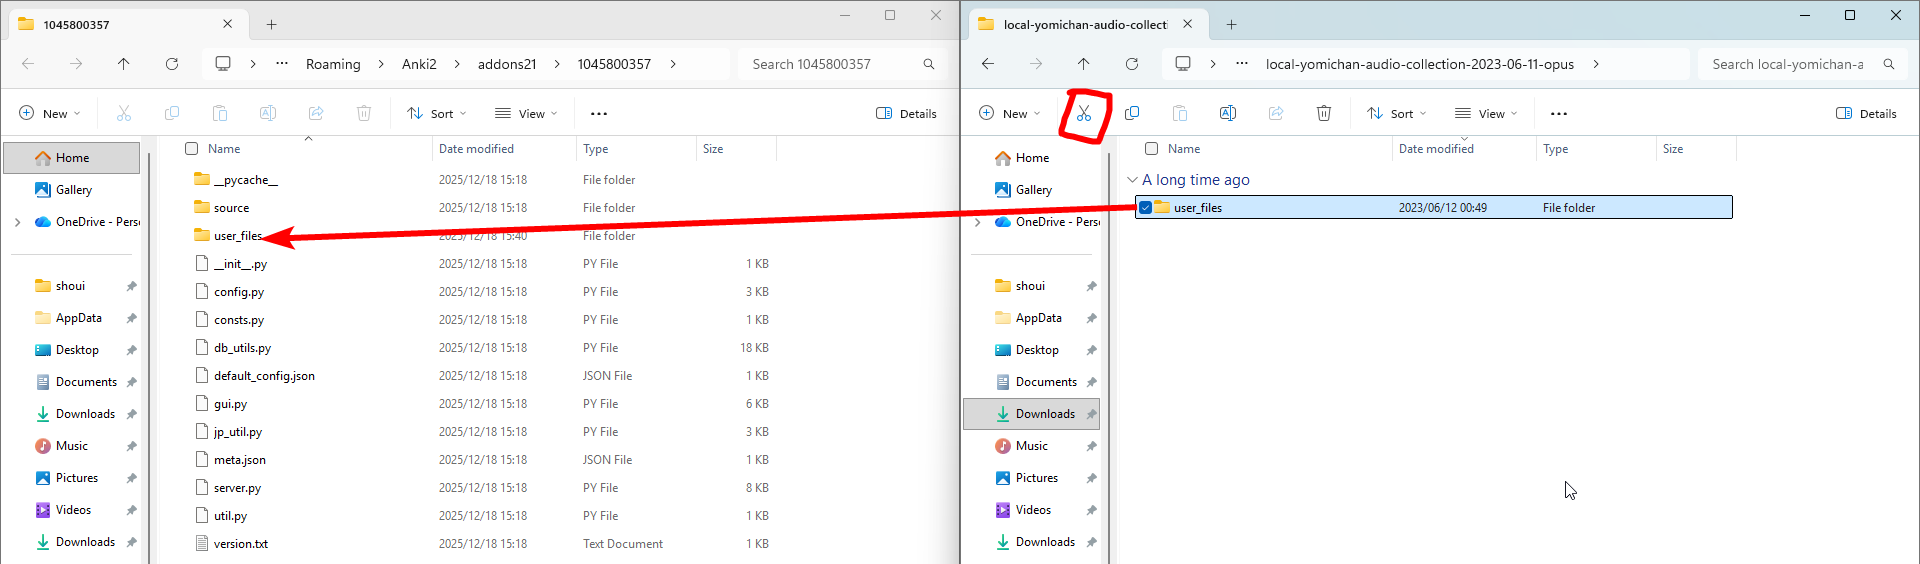Viewport: 1920px width, 564px height.
Task: Uncheck the selected user_files folder checkbox
Action: pyautogui.click(x=1146, y=208)
